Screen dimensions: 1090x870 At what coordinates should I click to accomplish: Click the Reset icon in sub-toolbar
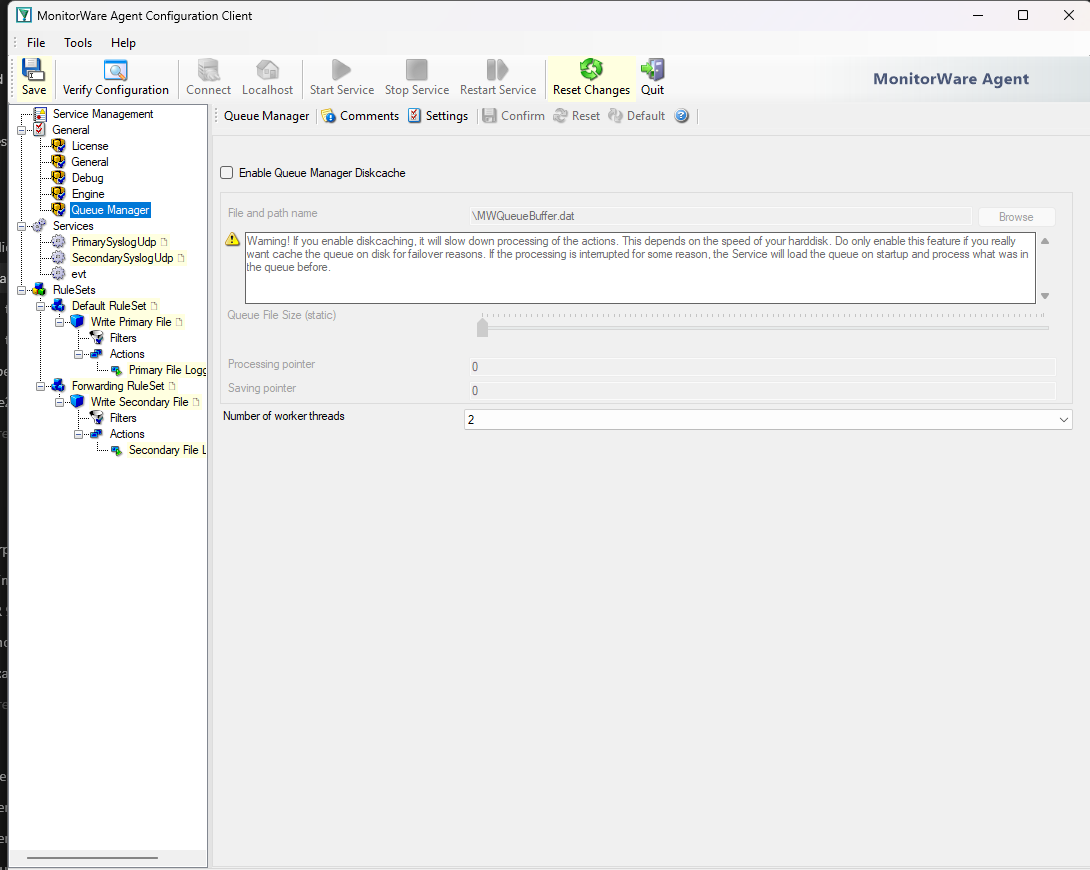pyautogui.click(x=560, y=116)
